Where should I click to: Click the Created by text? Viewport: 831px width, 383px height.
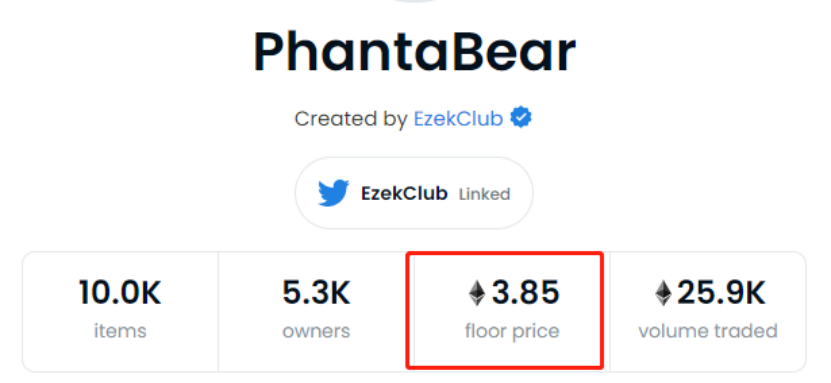[x=350, y=119]
